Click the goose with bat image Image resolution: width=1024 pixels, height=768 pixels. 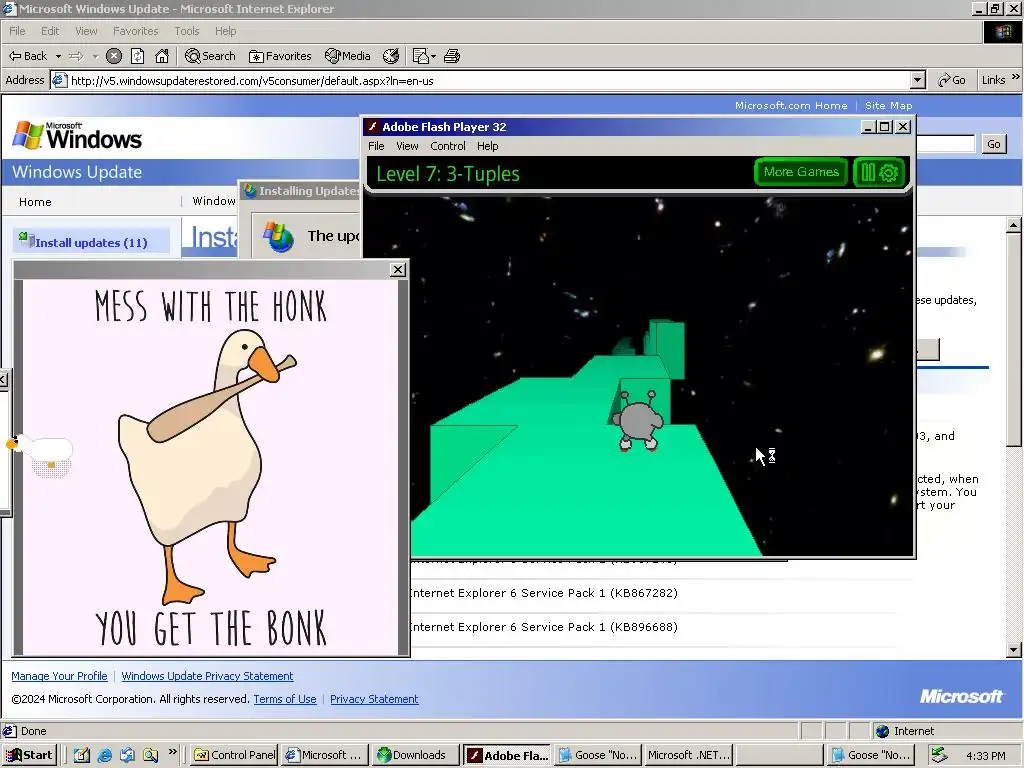(x=209, y=467)
